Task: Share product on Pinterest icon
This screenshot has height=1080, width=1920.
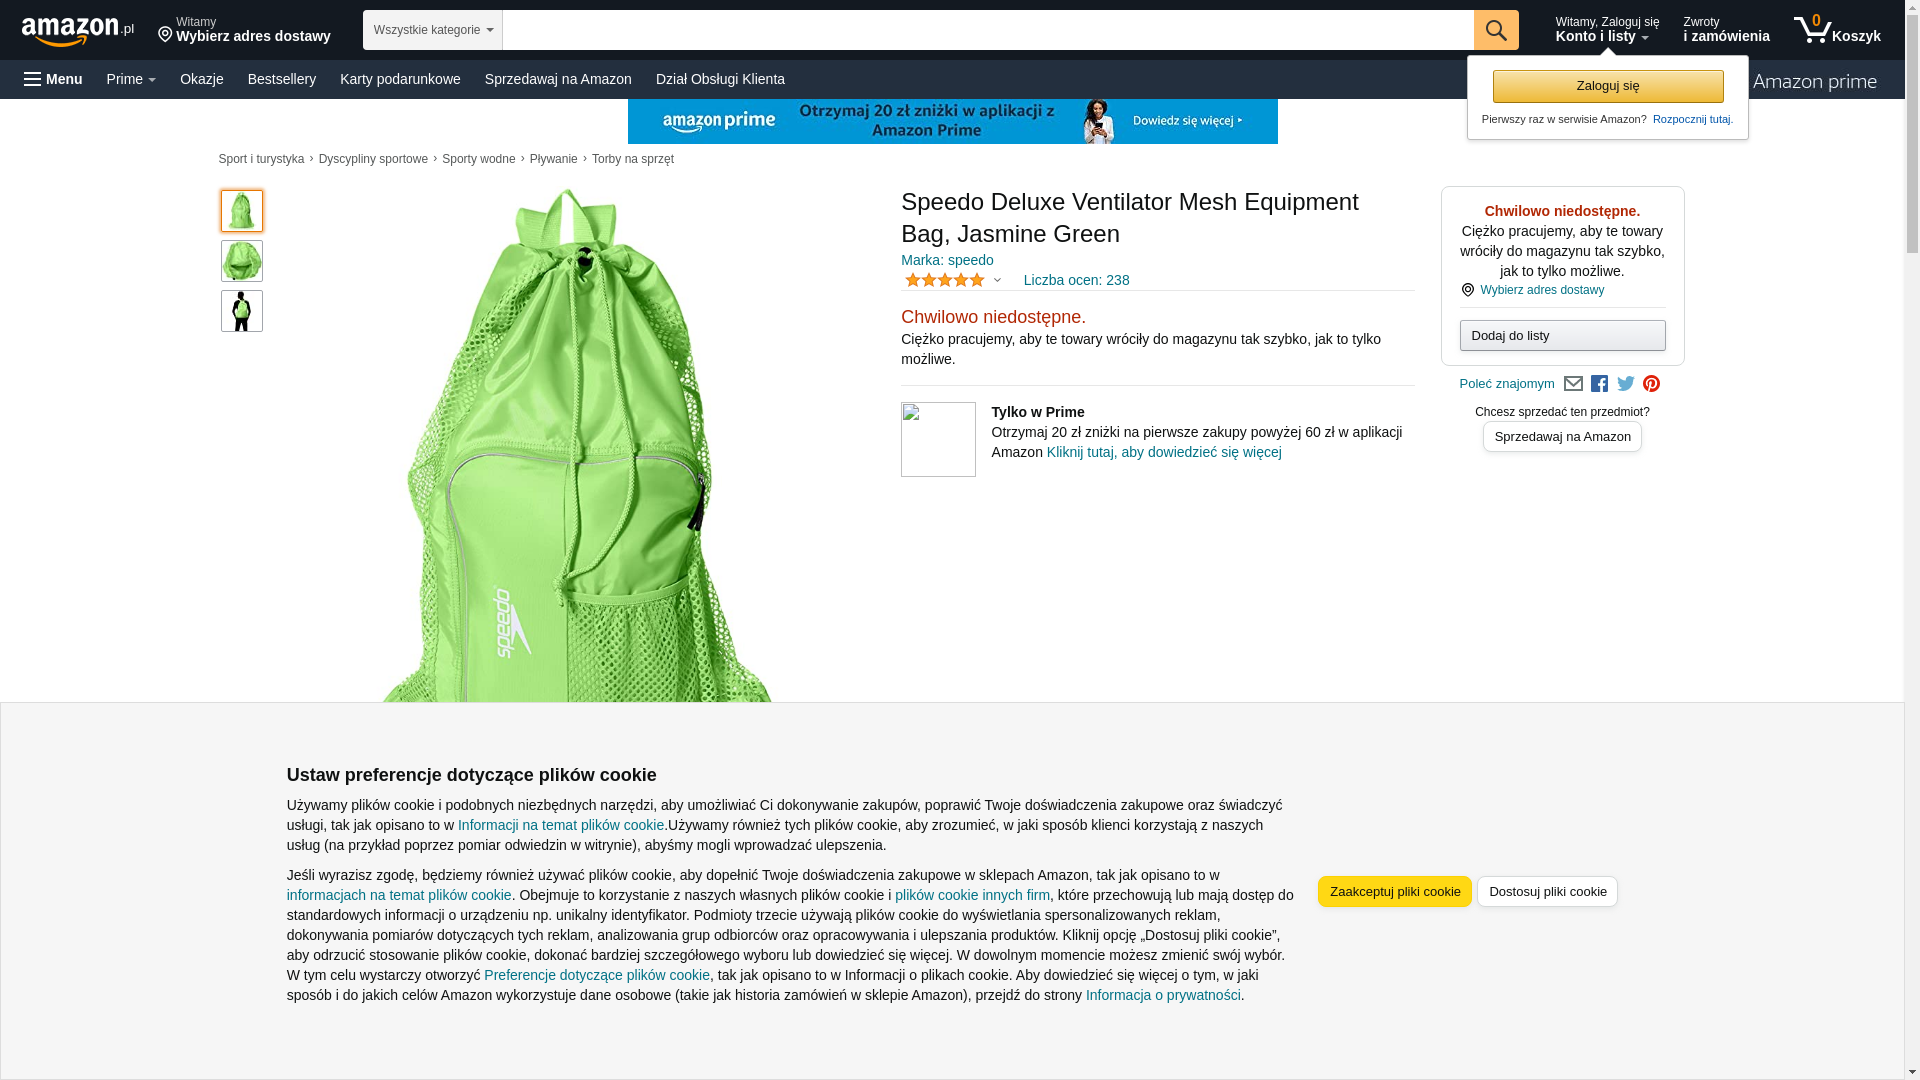Action: 1651,384
